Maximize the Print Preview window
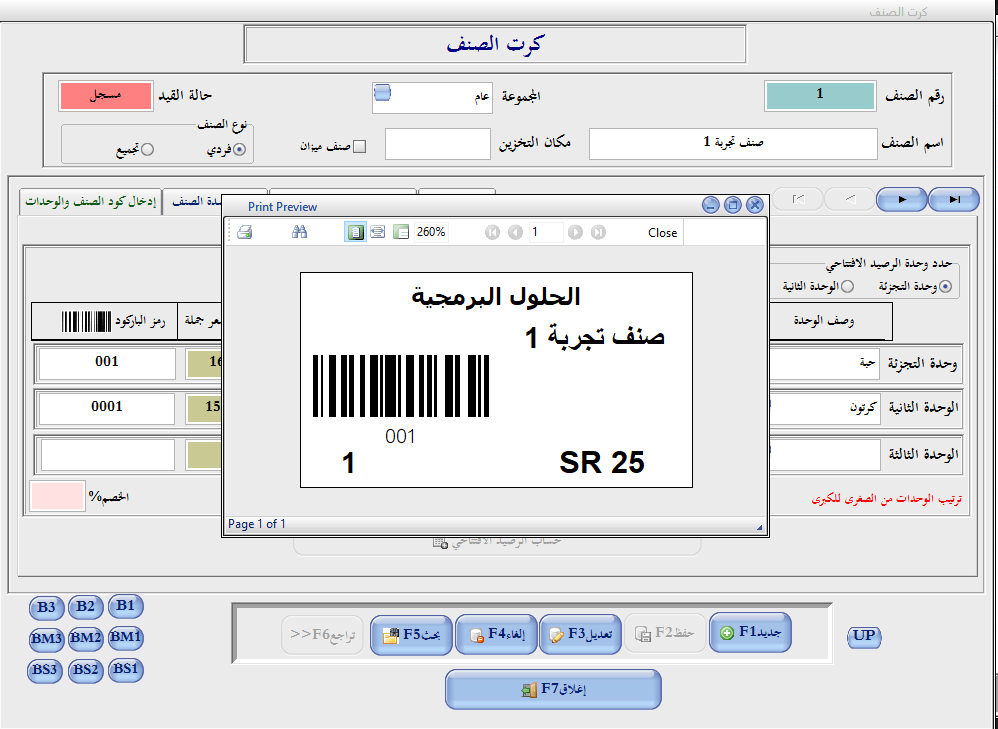The image size is (998, 729). pyautogui.click(x=733, y=205)
